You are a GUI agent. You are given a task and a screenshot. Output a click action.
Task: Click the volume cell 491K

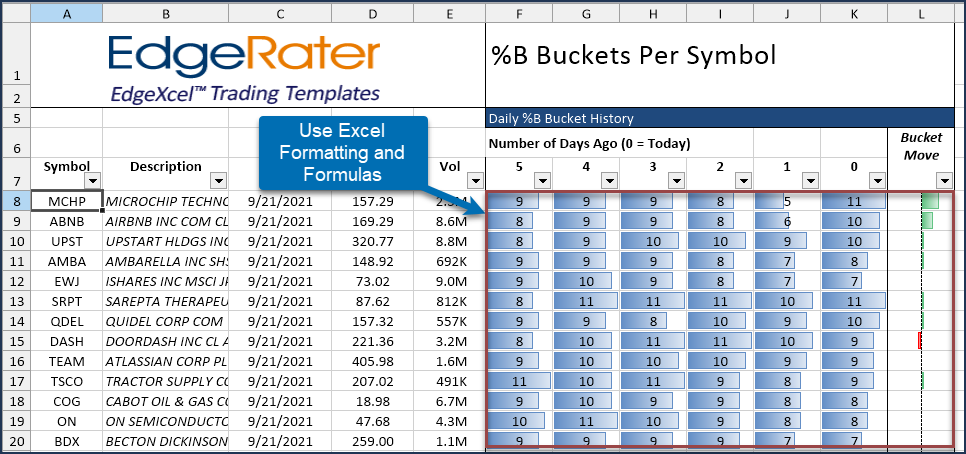tap(449, 381)
